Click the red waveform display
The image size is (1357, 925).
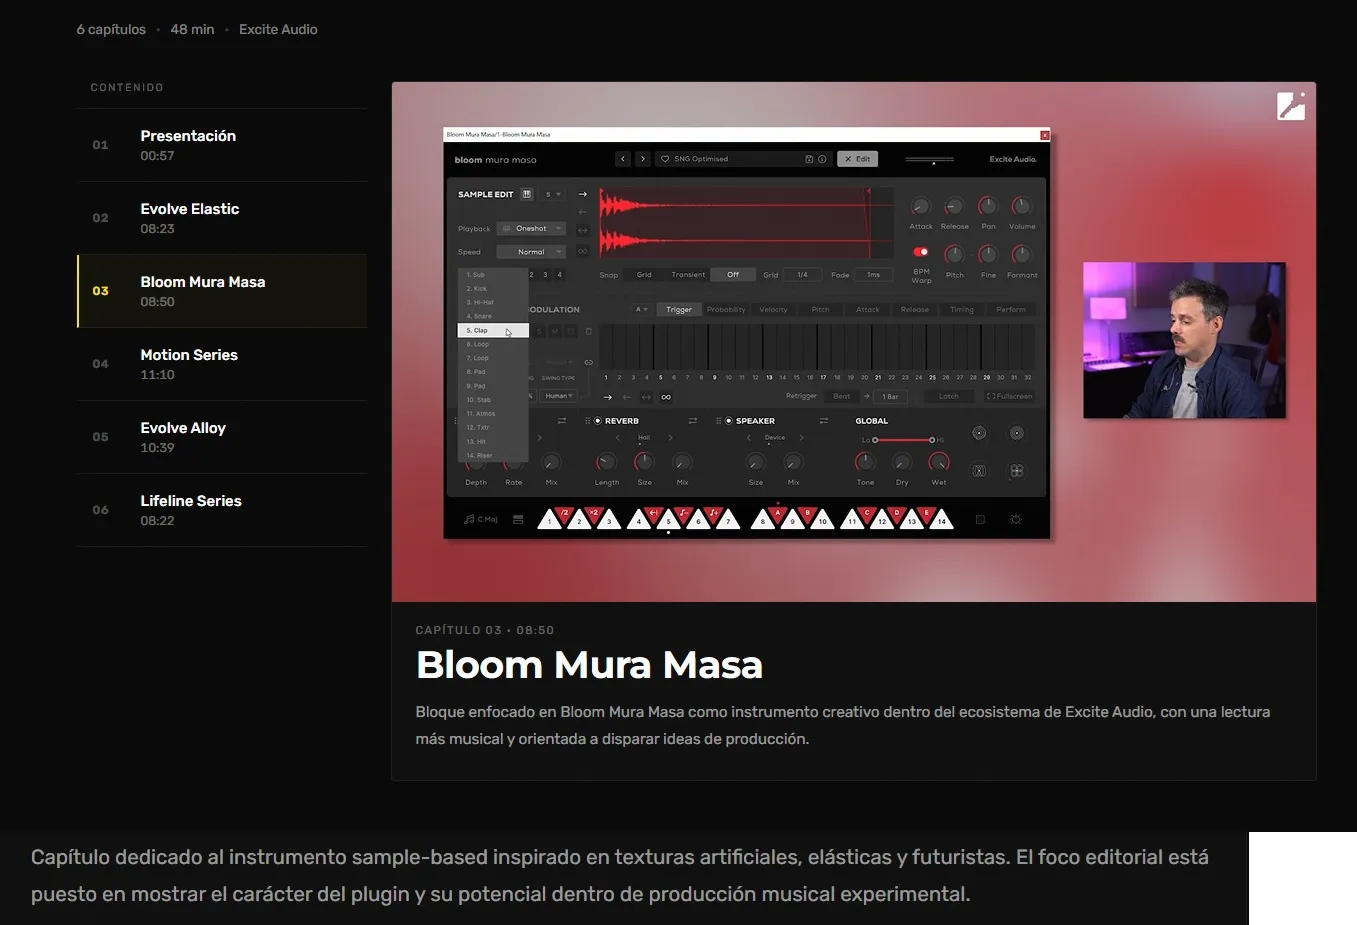click(x=746, y=223)
